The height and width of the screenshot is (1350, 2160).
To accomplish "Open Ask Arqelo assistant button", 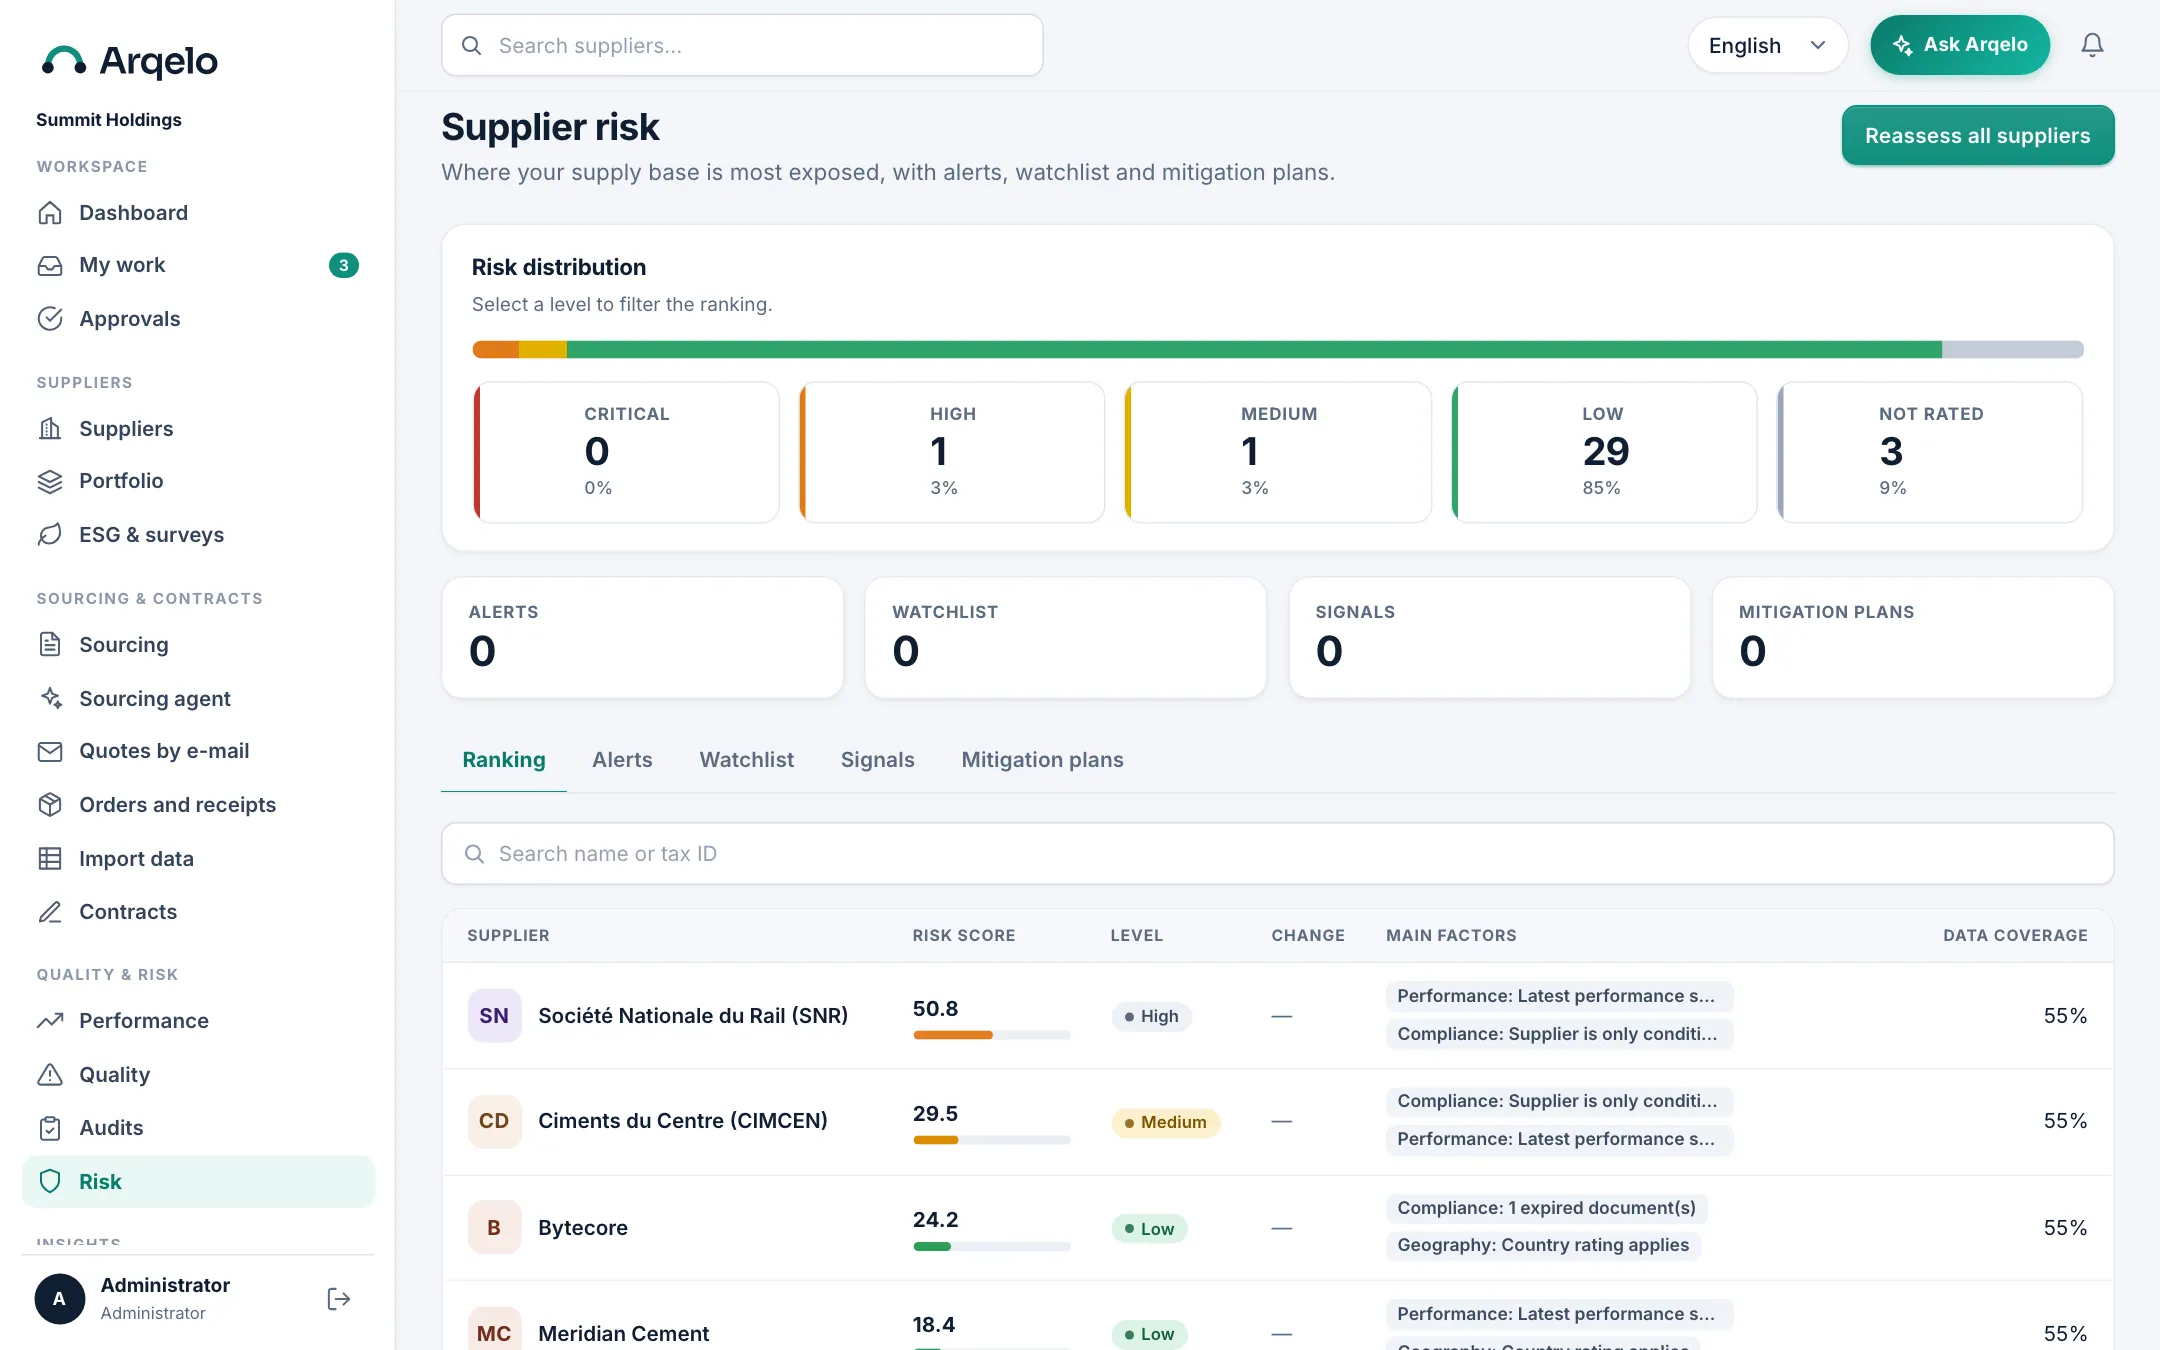I will pyautogui.click(x=1960, y=45).
